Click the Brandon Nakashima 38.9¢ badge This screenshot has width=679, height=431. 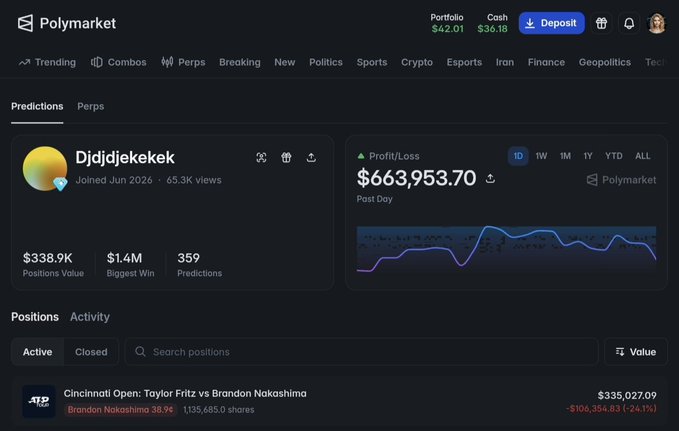(x=120, y=410)
